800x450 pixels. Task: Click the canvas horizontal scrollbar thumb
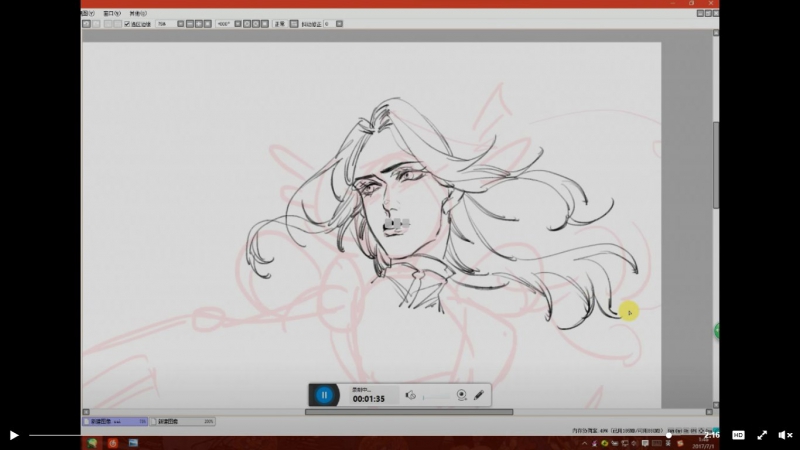[409, 412]
